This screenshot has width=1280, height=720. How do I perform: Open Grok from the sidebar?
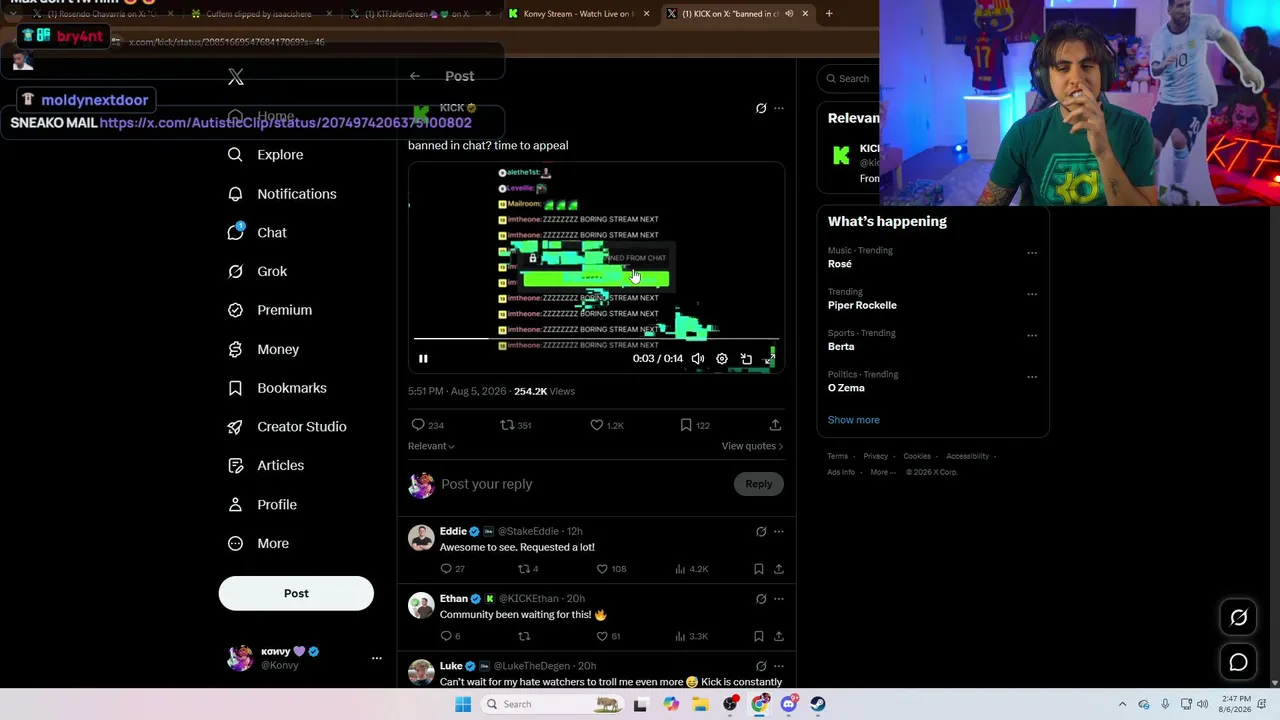tap(257, 271)
